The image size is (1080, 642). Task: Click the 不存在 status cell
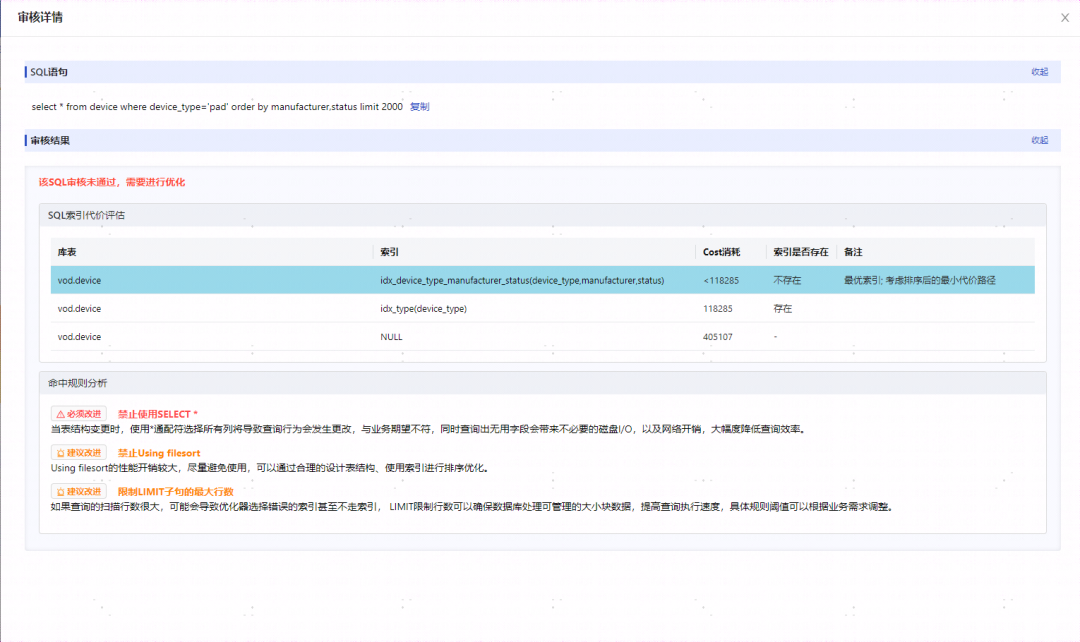point(787,280)
